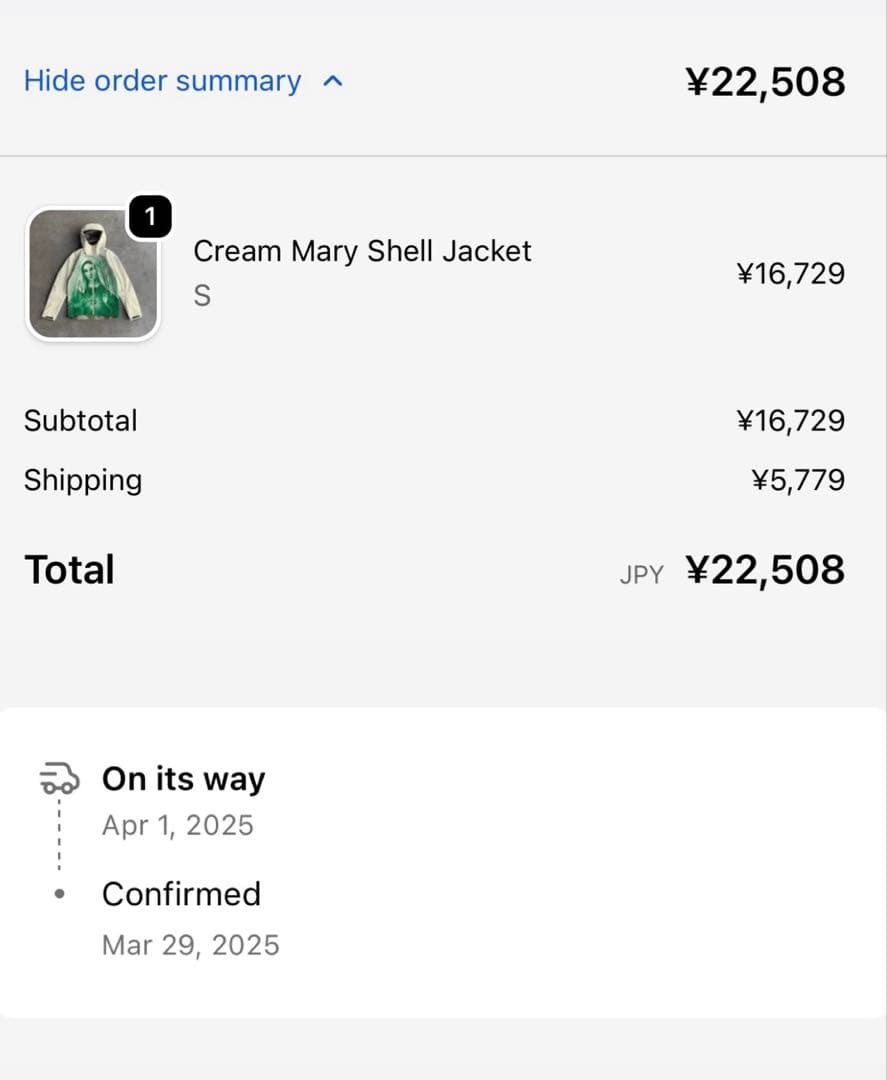Click the Apr 1, 2025 shipping date
The height and width of the screenshot is (1080, 887).
tap(178, 826)
